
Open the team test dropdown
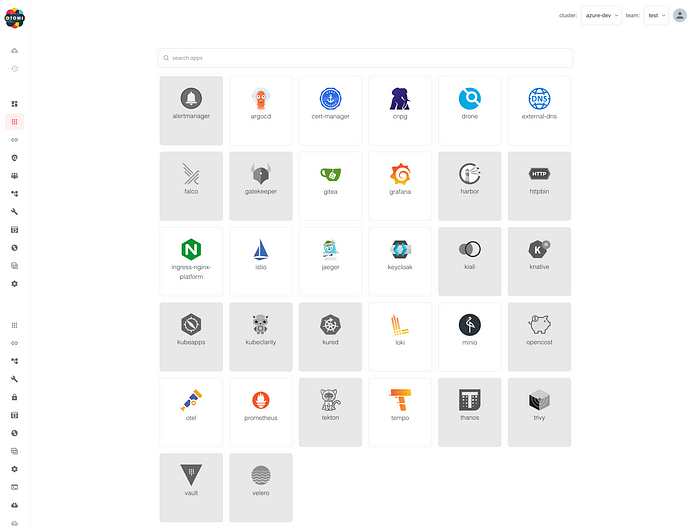pyautogui.click(x=656, y=15)
